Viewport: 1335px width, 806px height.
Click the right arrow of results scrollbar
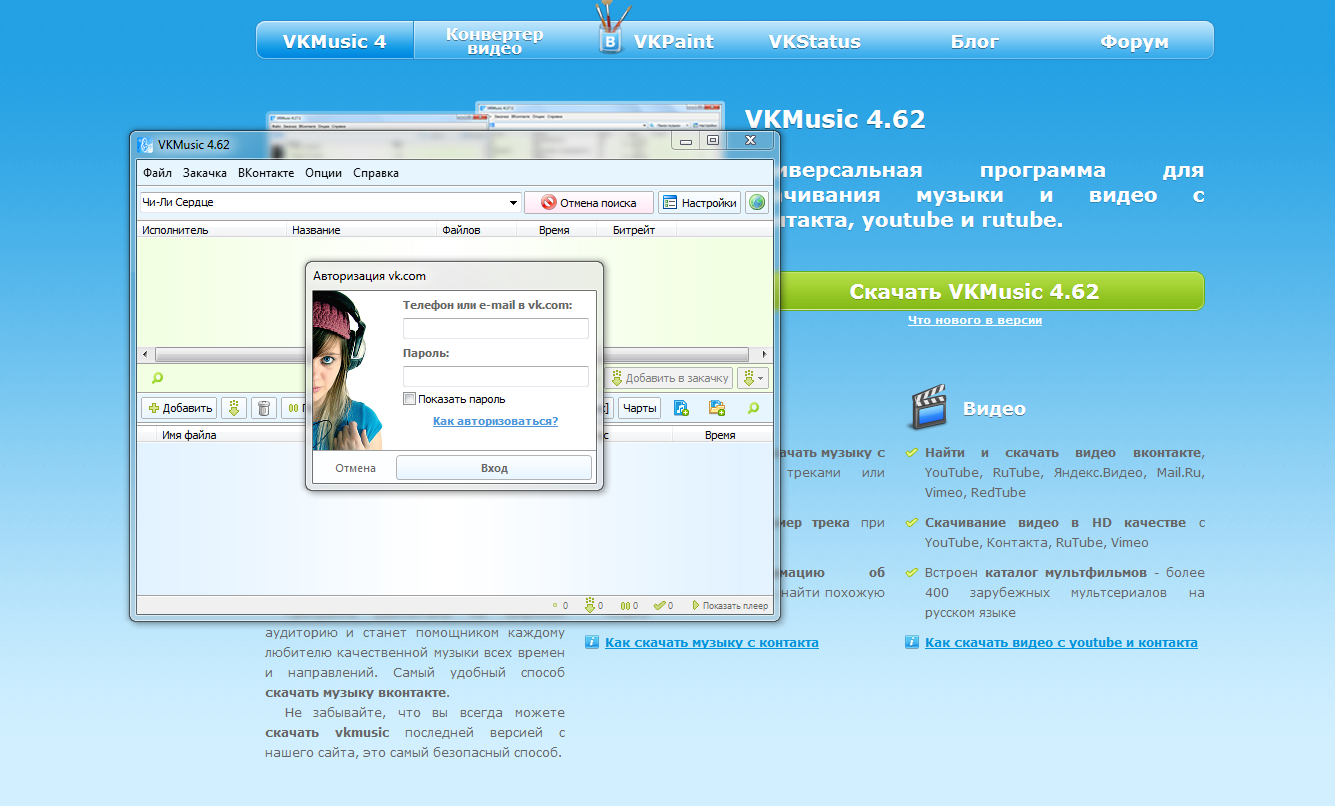766,354
